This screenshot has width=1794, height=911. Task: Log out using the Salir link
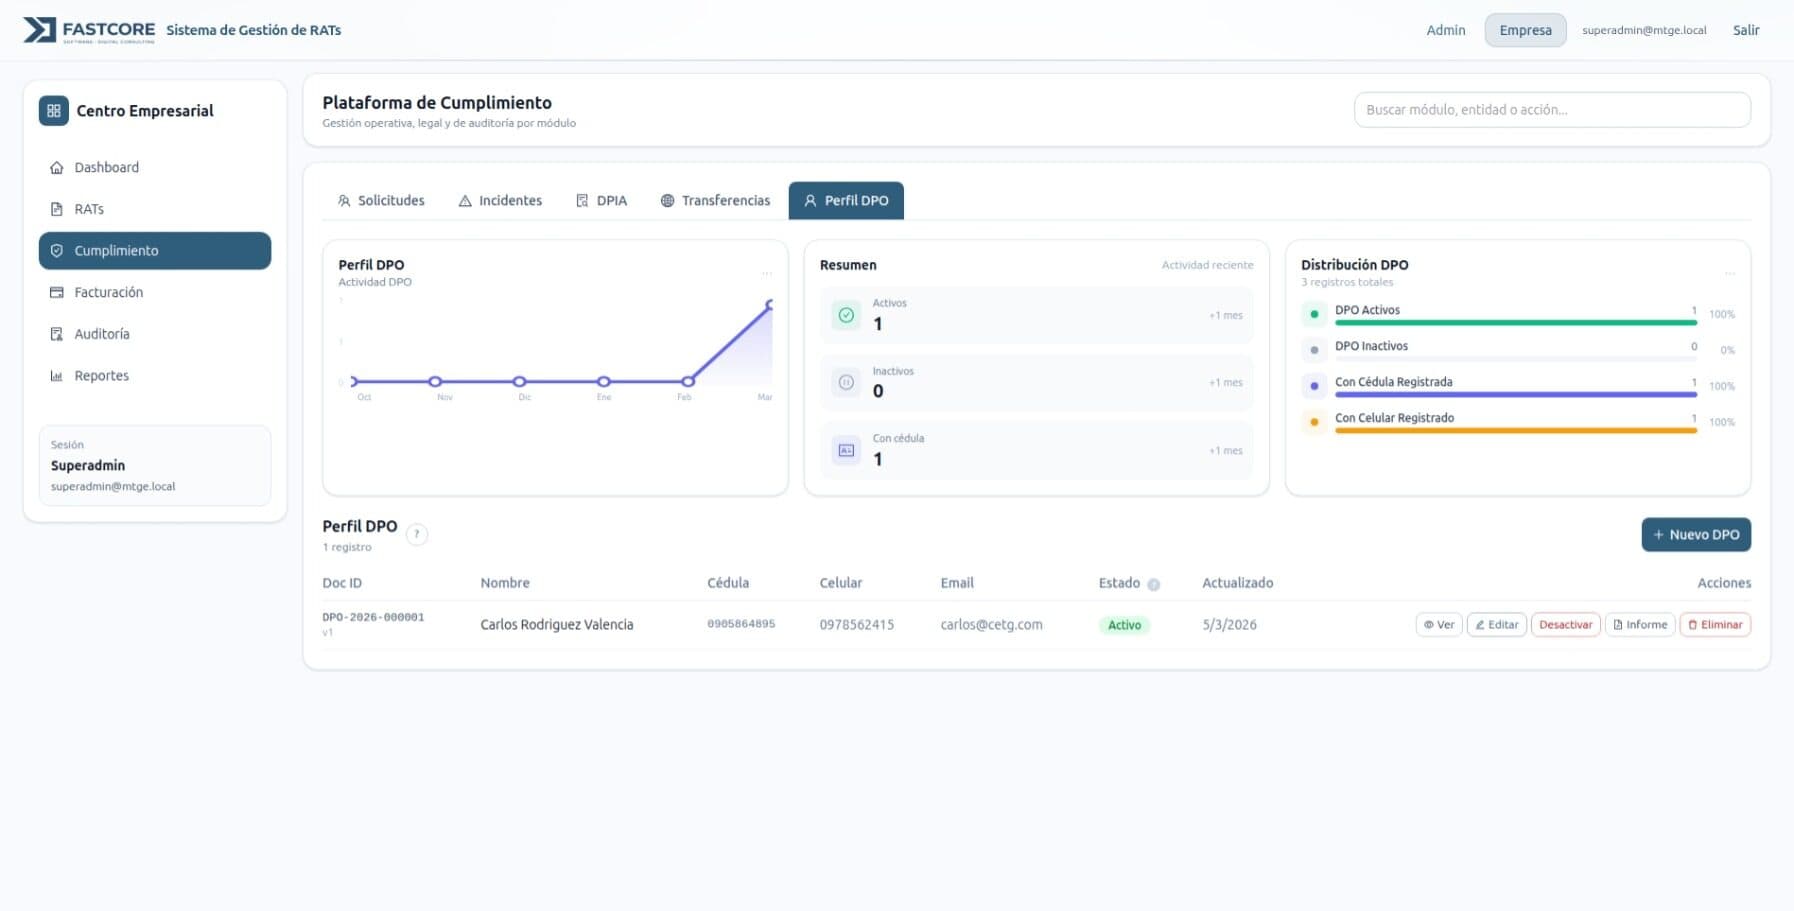tap(1745, 30)
